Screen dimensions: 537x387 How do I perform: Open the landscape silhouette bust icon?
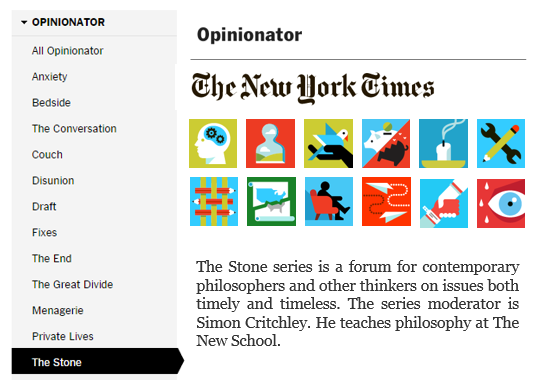271,143
